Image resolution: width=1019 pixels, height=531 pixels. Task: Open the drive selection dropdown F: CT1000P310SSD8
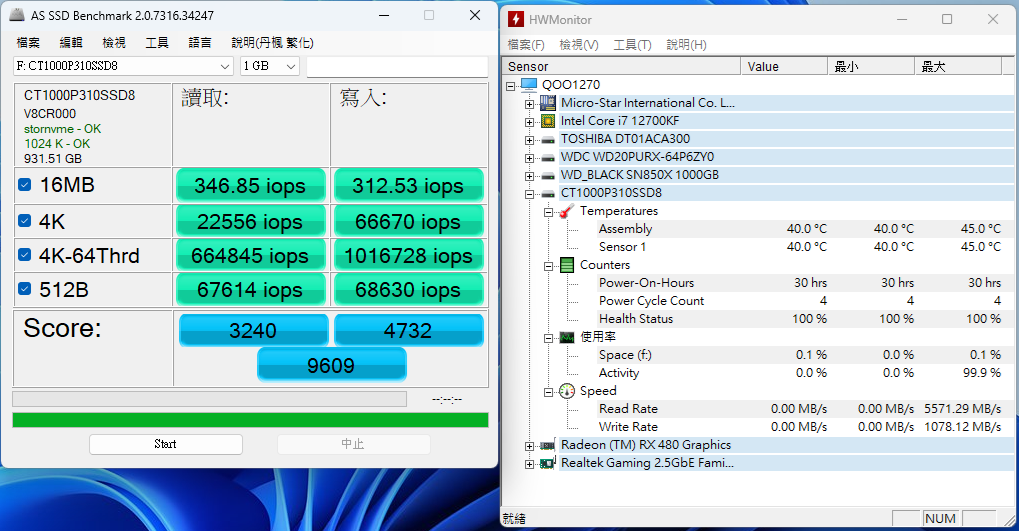click(x=123, y=66)
